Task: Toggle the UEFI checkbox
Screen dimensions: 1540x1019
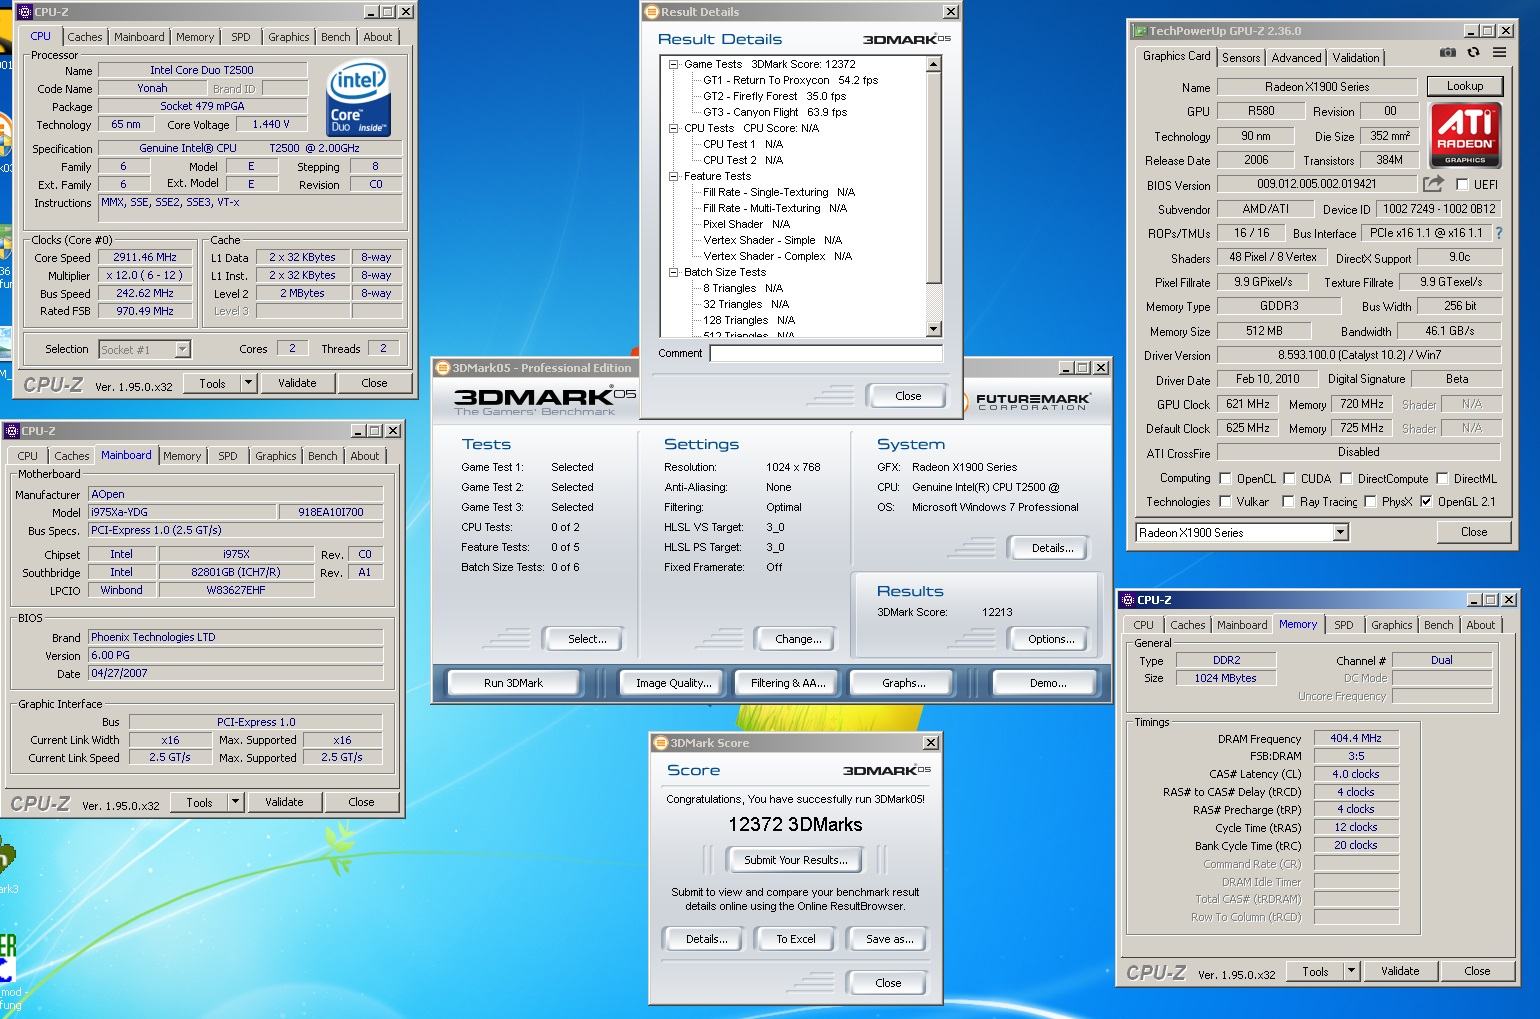Action: (x=1462, y=185)
